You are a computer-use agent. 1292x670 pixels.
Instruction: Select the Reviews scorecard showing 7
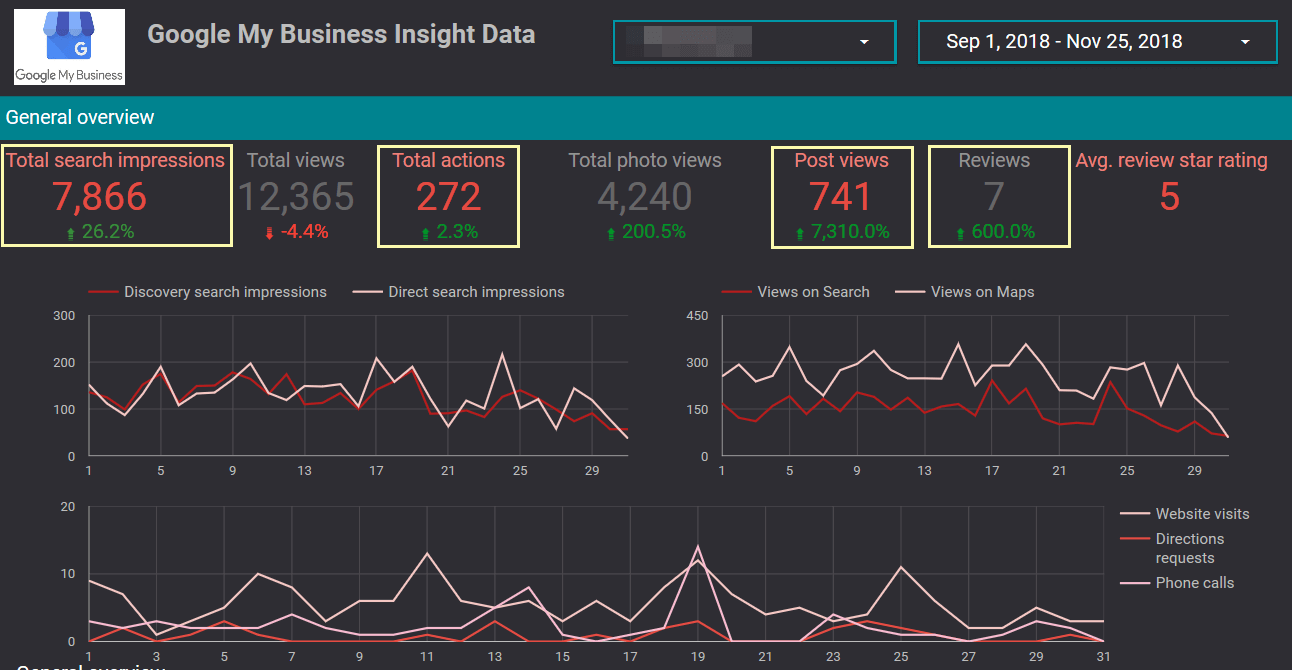tap(996, 196)
